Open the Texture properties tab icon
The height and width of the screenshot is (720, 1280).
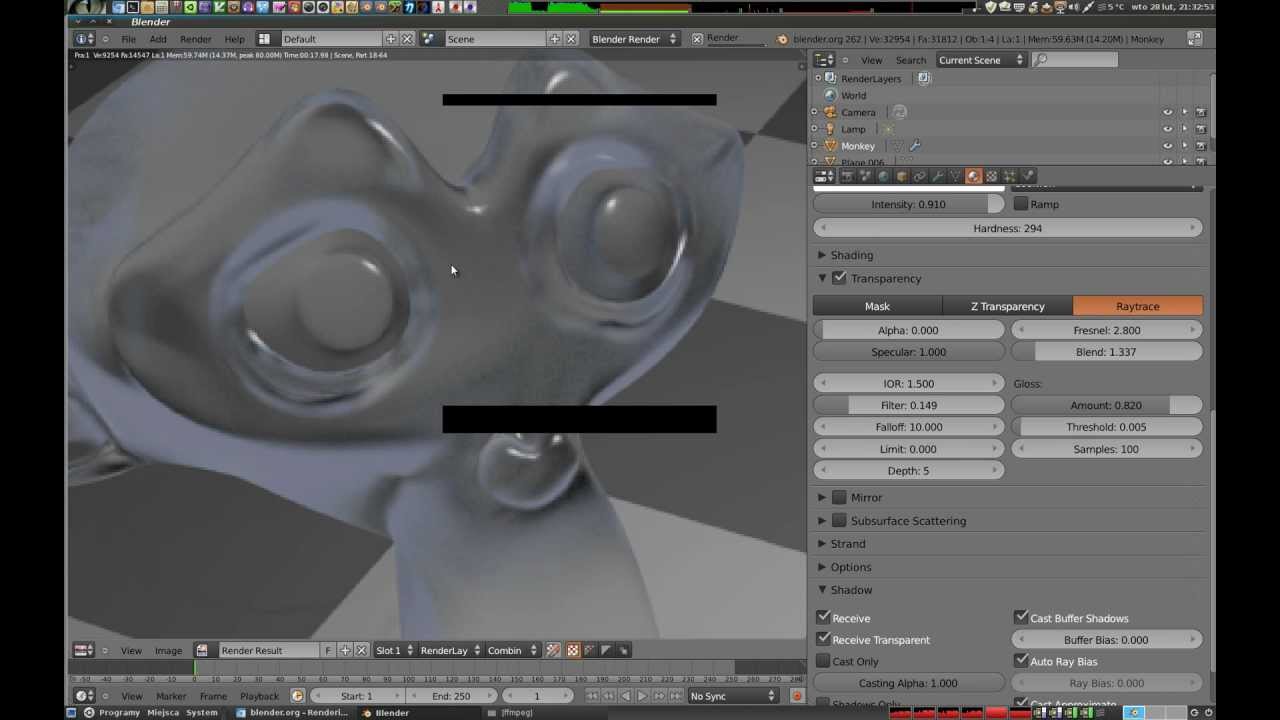coord(991,176)
